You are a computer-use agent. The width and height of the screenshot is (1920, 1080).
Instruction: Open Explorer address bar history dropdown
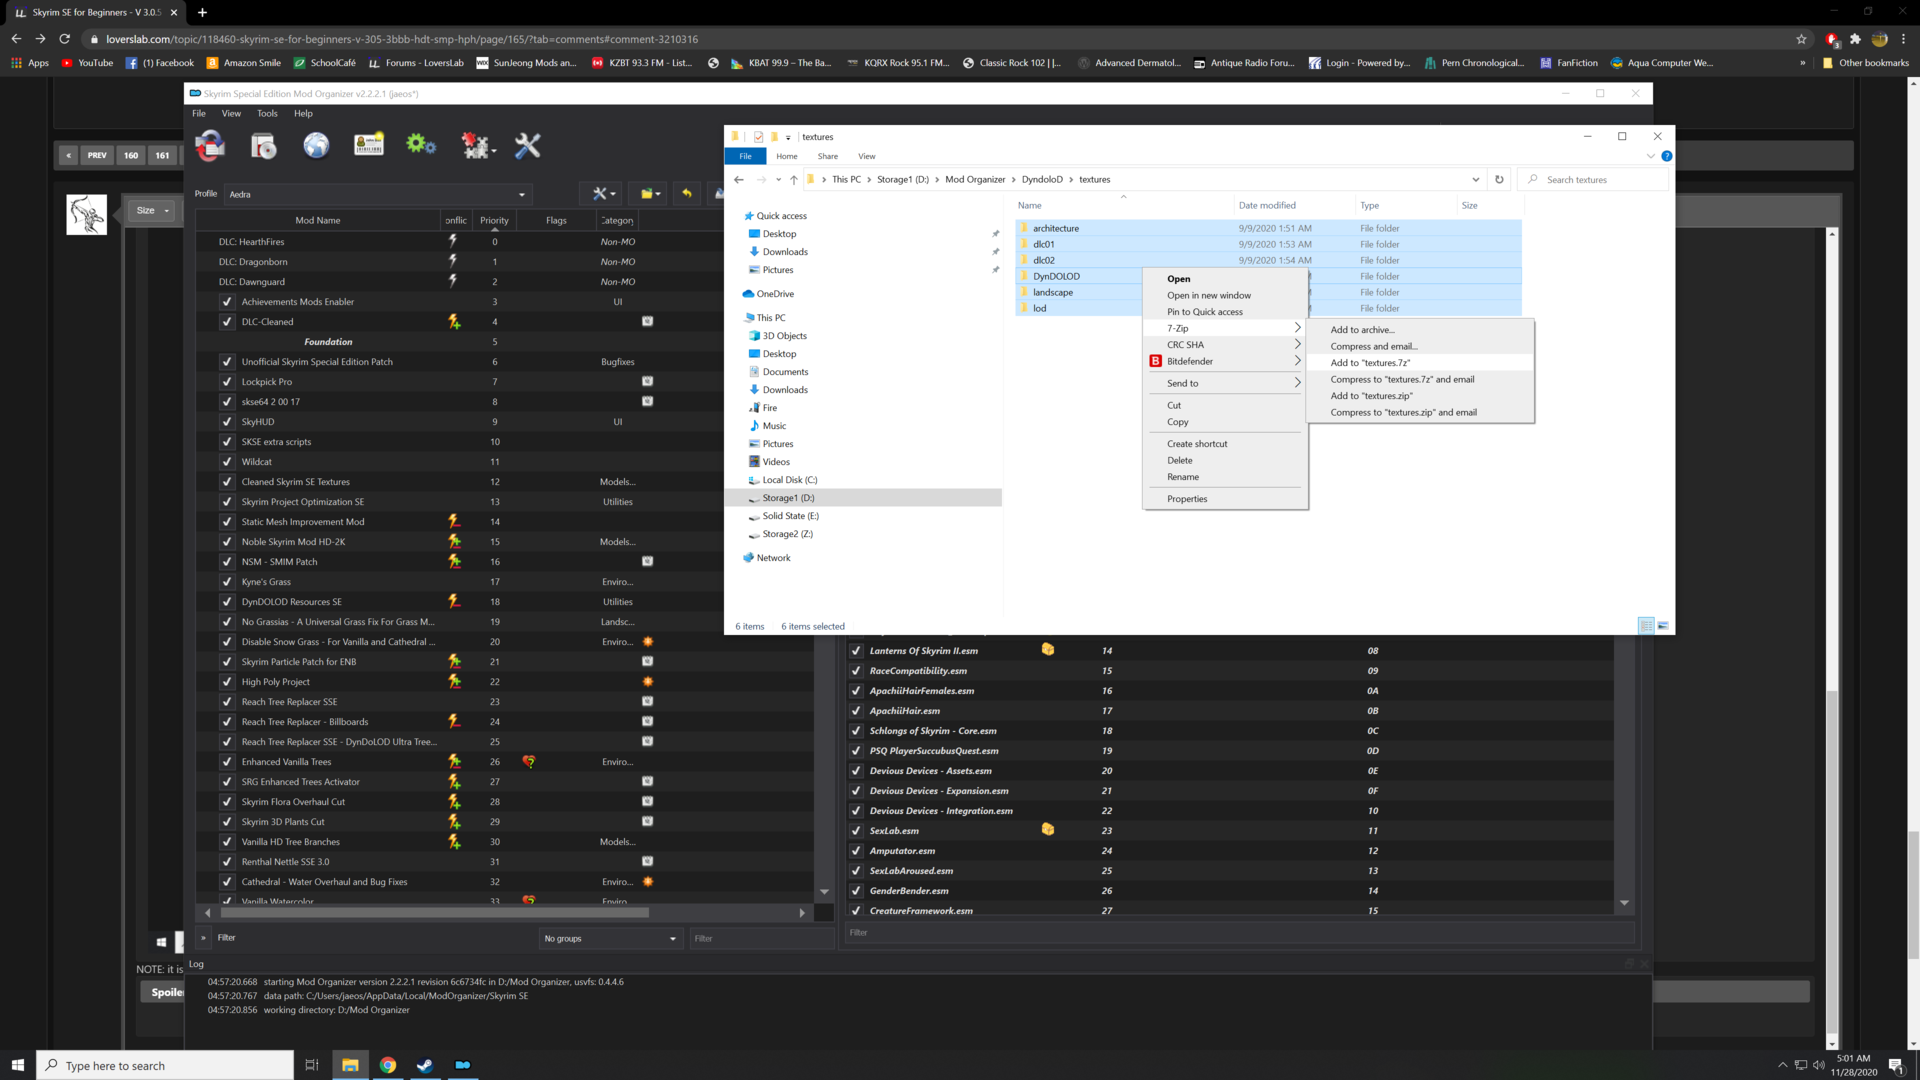coord(1475,180)
